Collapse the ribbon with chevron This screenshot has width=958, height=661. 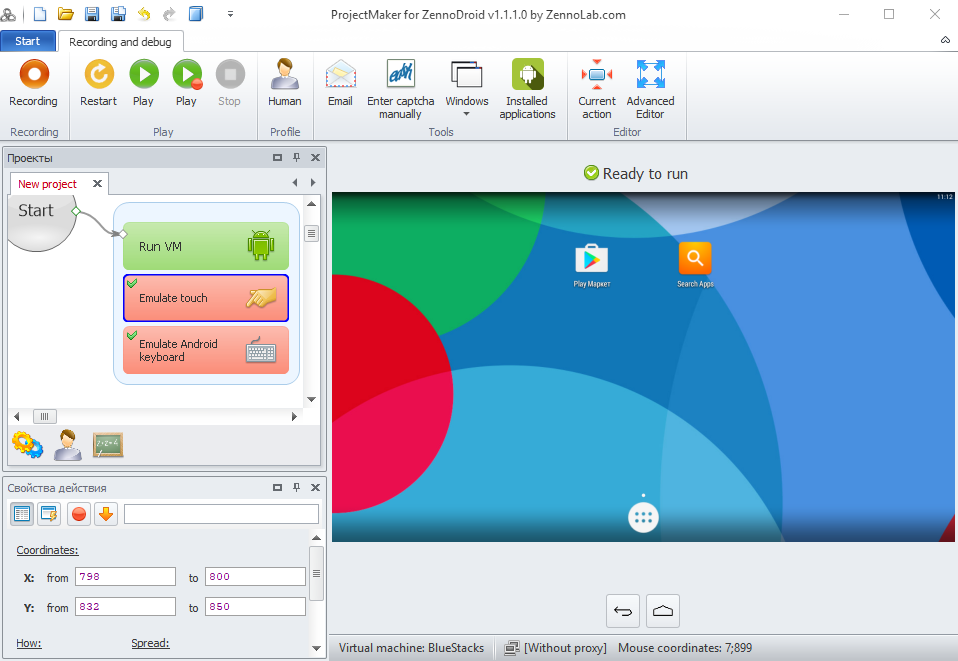point(945,40)
